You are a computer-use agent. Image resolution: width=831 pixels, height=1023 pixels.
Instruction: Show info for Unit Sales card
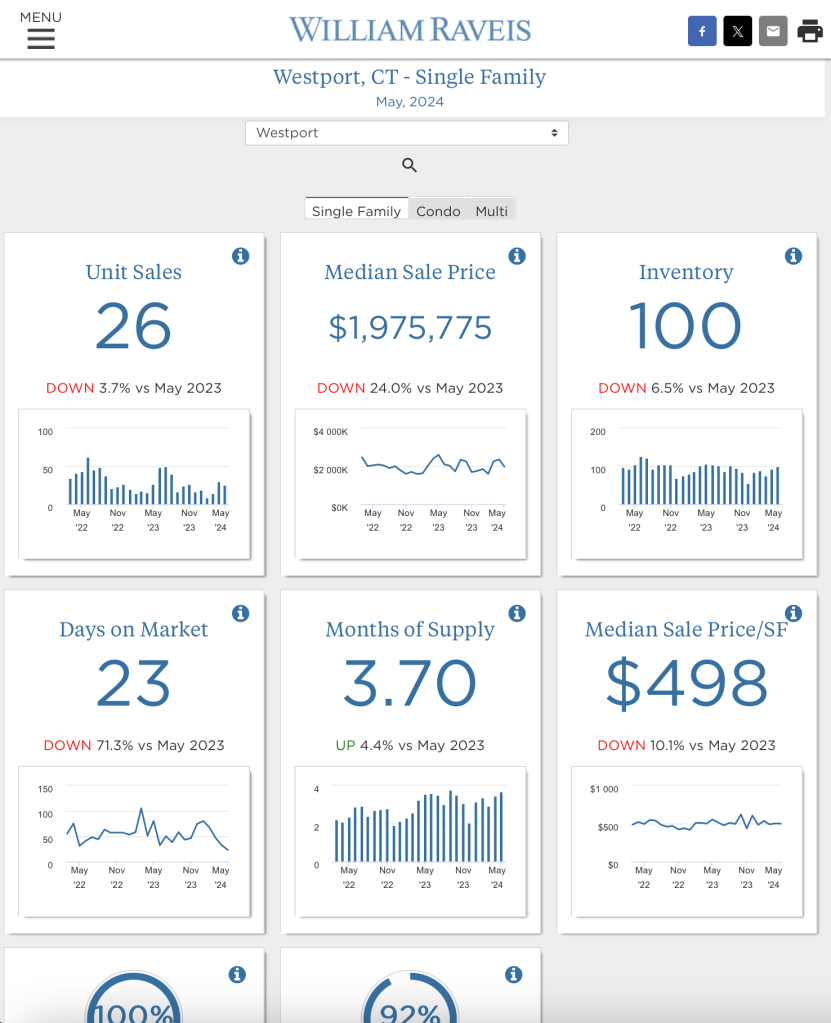(x=240, y=257)
